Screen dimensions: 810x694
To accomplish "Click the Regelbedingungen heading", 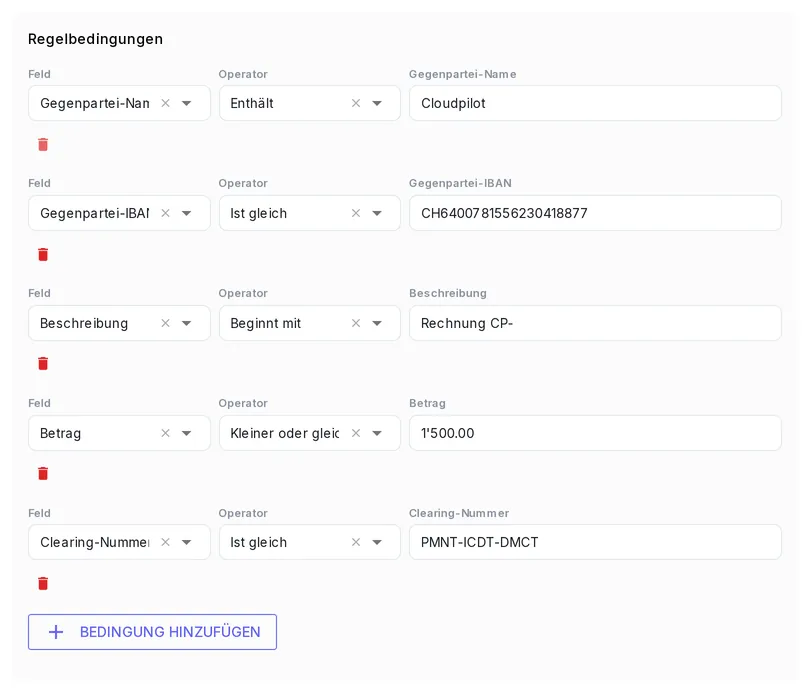I will [96, 39].
